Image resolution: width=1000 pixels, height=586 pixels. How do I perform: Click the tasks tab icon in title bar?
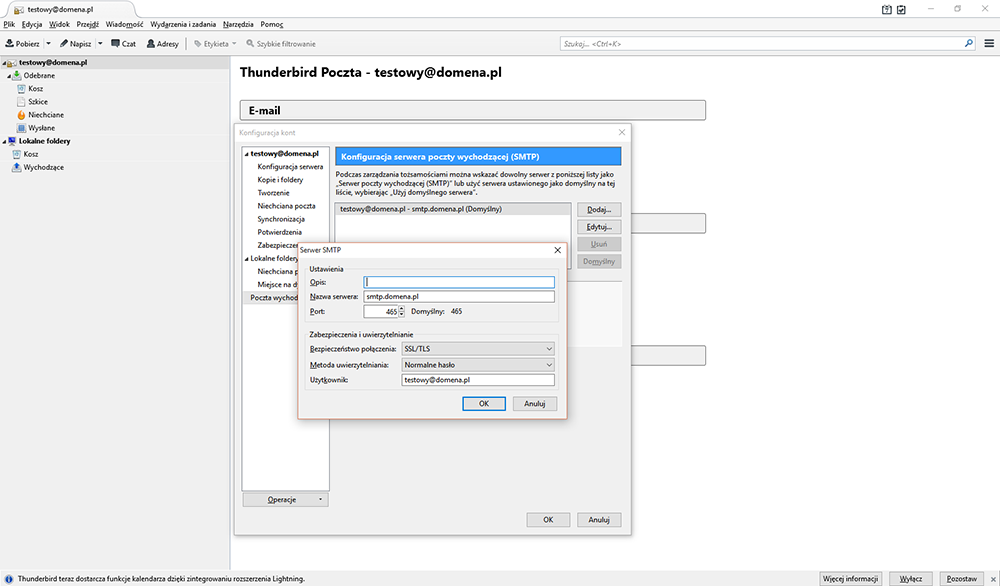tap(901, 10)
